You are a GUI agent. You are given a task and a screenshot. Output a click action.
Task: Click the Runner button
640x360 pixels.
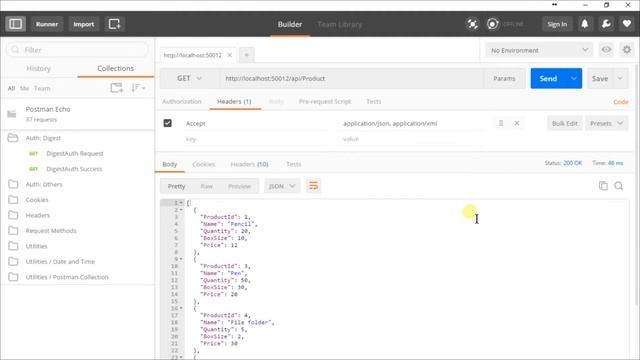(47, 24)
